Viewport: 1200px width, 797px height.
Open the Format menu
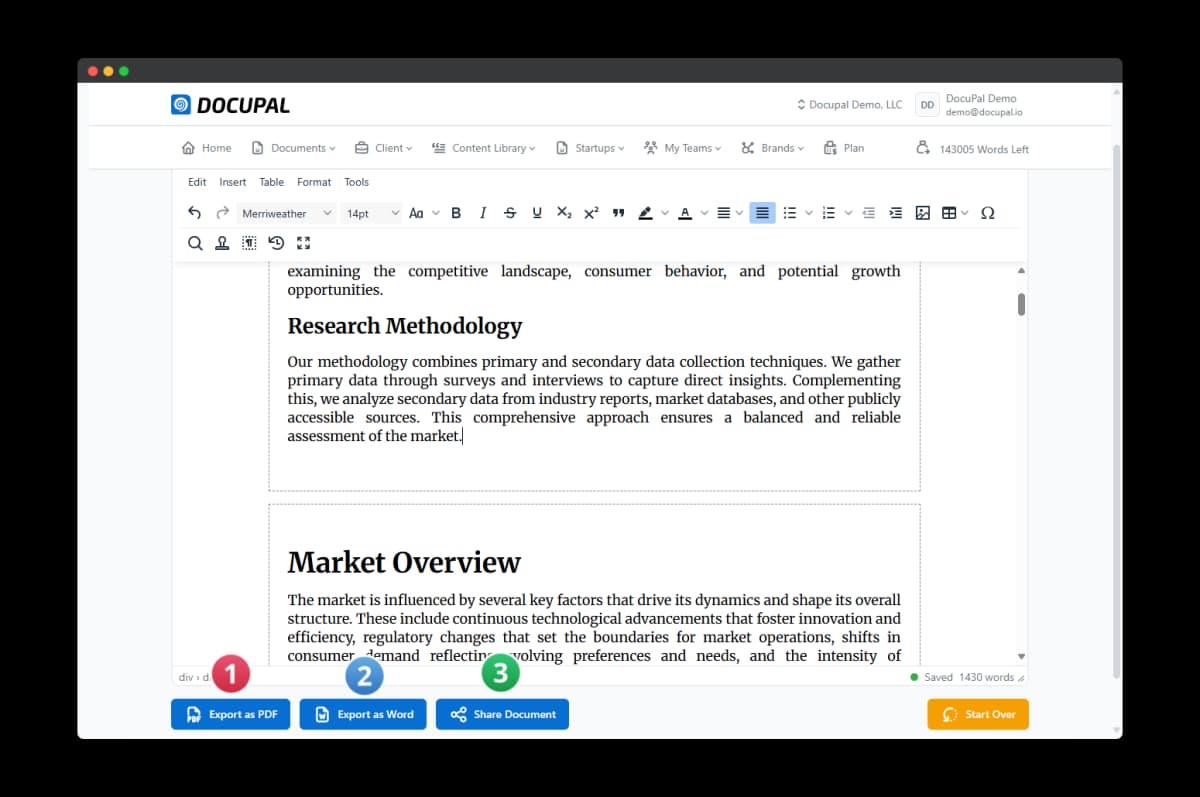tap(313, 182)
